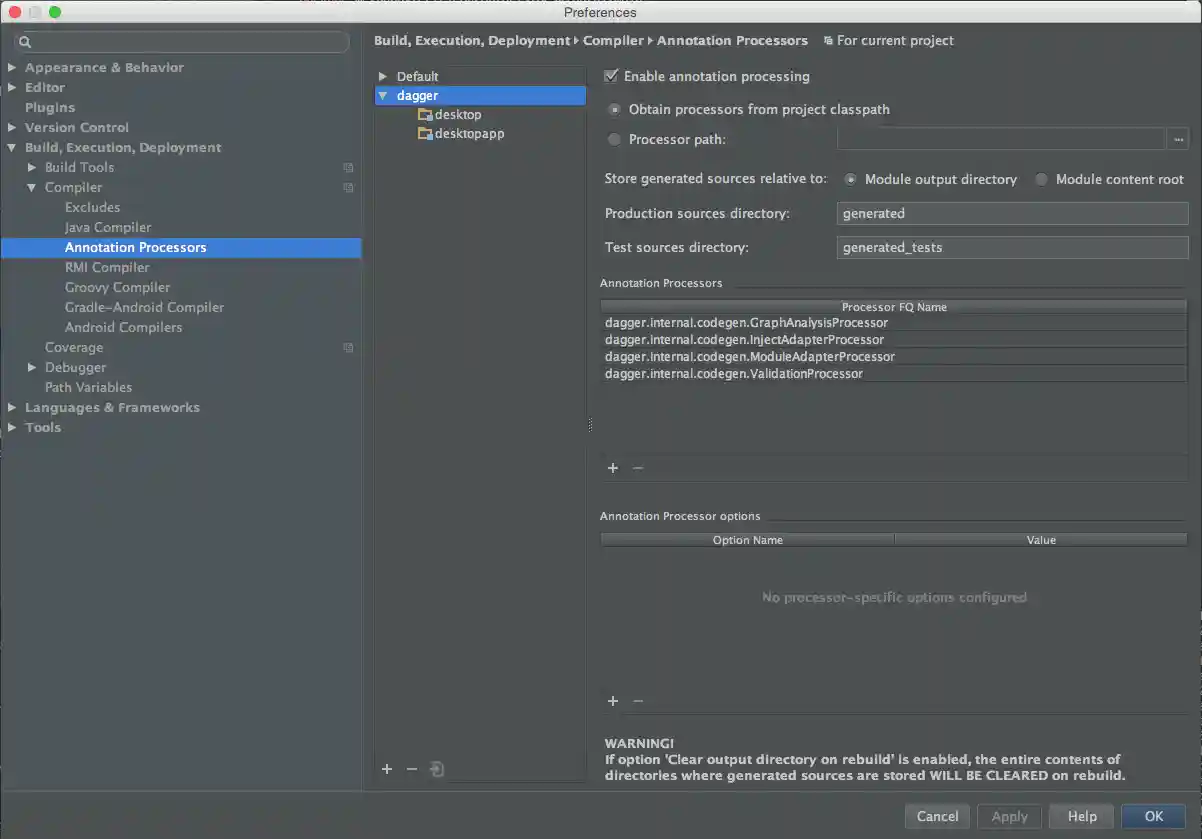
Task: Open the processor path file browser
Action: click(x=1178, y=139)
